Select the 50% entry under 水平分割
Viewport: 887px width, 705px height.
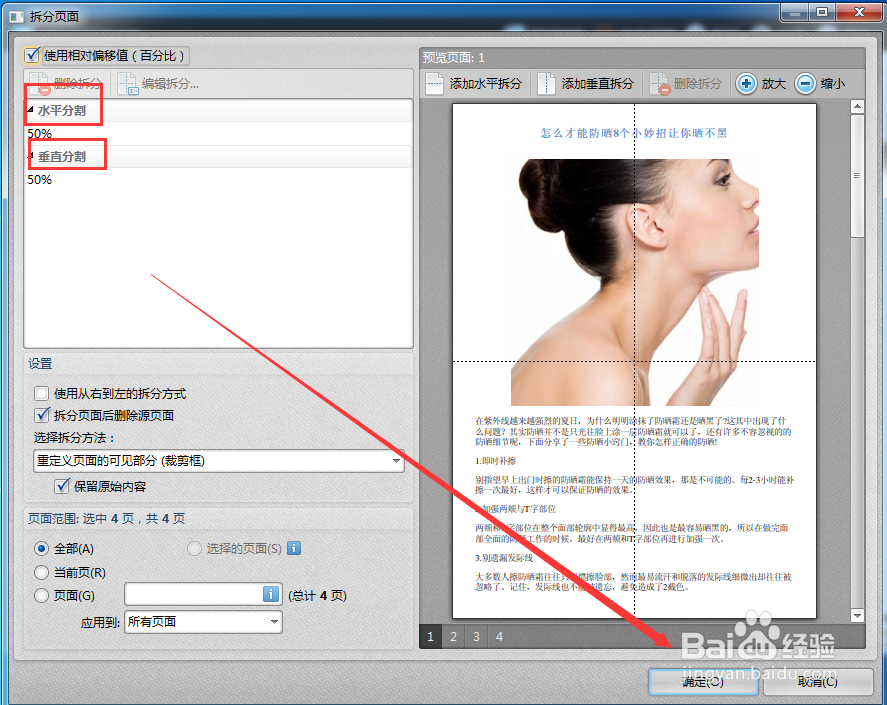pos(40,134)
